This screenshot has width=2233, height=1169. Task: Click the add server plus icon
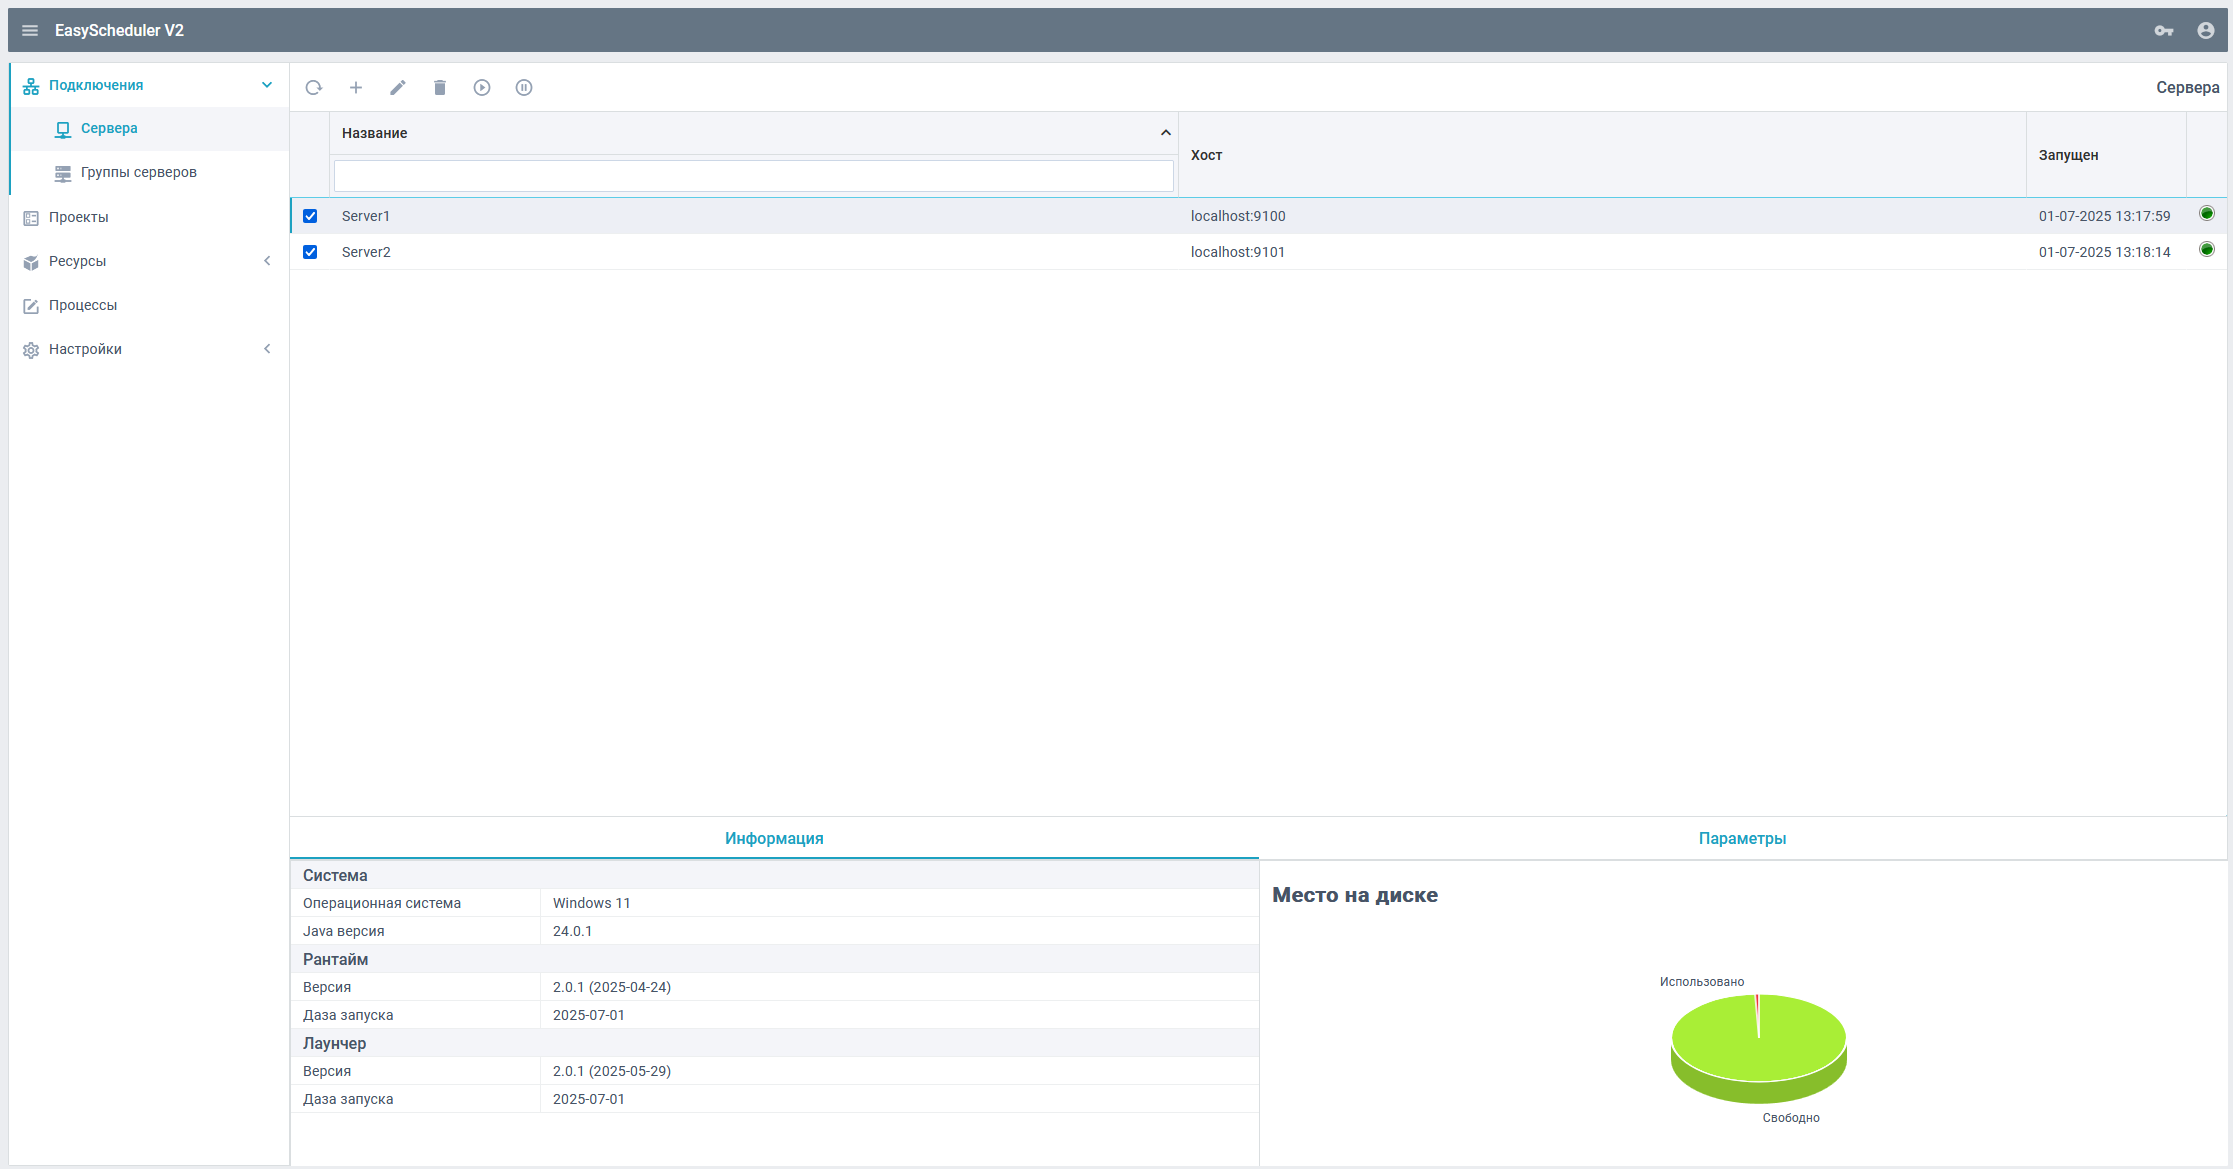[x=356, y=88]
